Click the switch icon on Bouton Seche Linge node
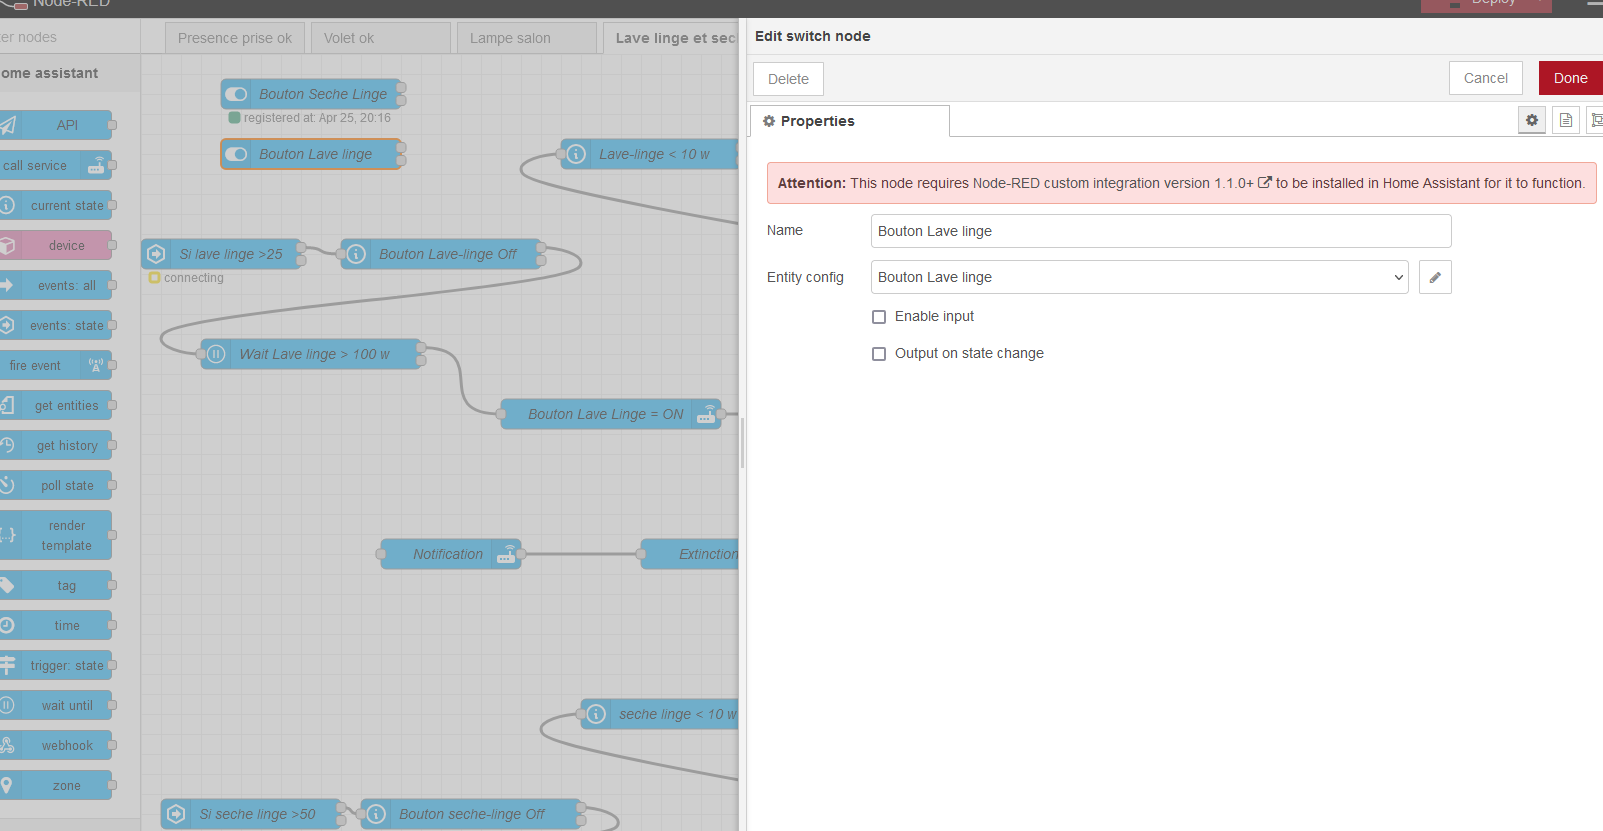Screen dimensions: 1603x831 tap(237, 94)
